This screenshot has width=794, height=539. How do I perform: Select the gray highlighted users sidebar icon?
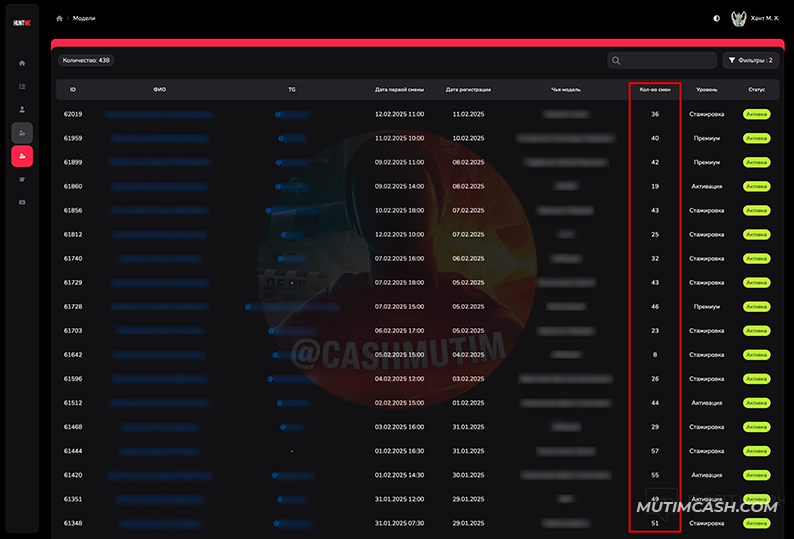click(x=22, y=132)
